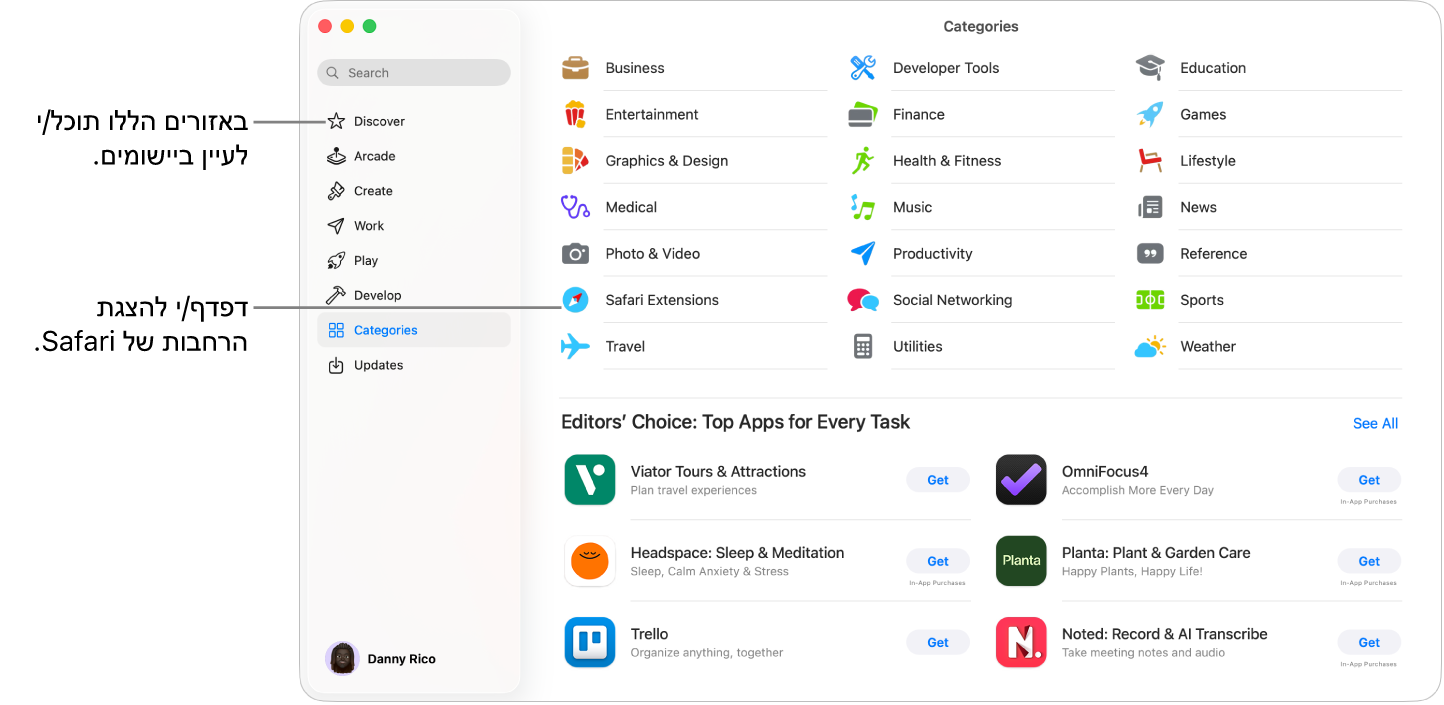Click the Trello app title
Viewport: 1444px width, 705px height.
pos(649,634)
